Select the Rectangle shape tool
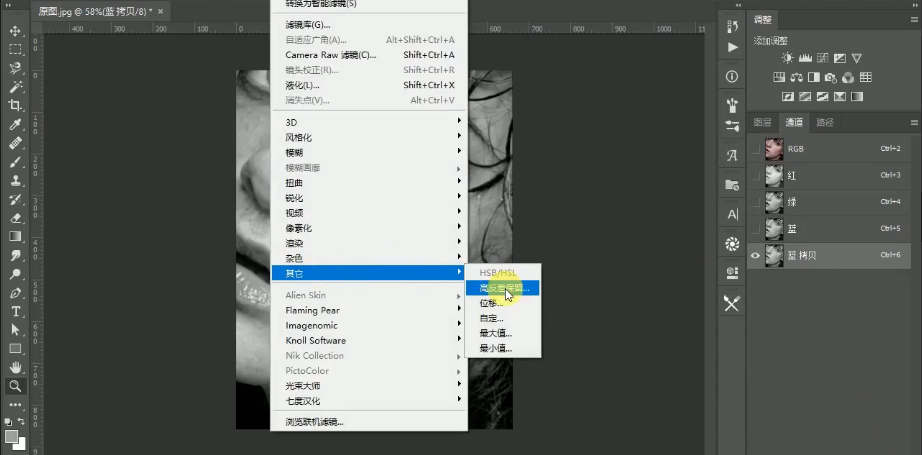This screenshot has height=455, width=922. pyautogui.click(x=15, y=349)
